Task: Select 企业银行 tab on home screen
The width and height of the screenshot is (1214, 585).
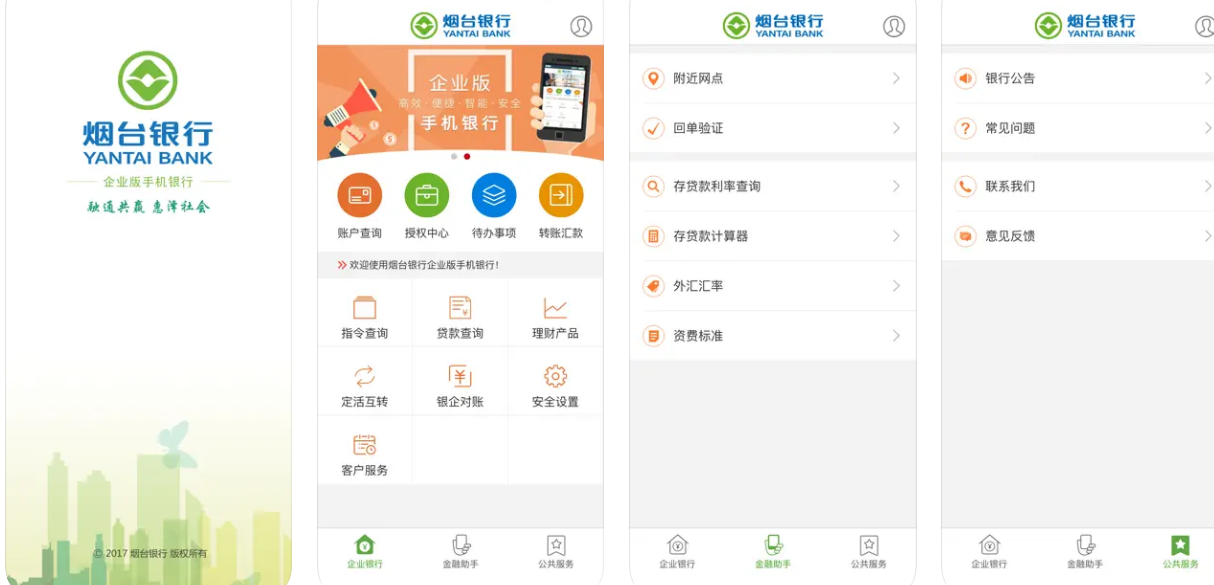Action: pyautogui.click(x=365, y=552)
